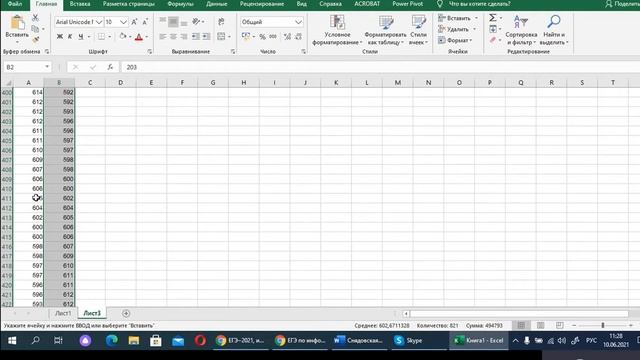This screenshot has height=360, width=640.
Task: Switch to the Данные ribbon tab
Action: pyautogui.click(x=217, y=4)
